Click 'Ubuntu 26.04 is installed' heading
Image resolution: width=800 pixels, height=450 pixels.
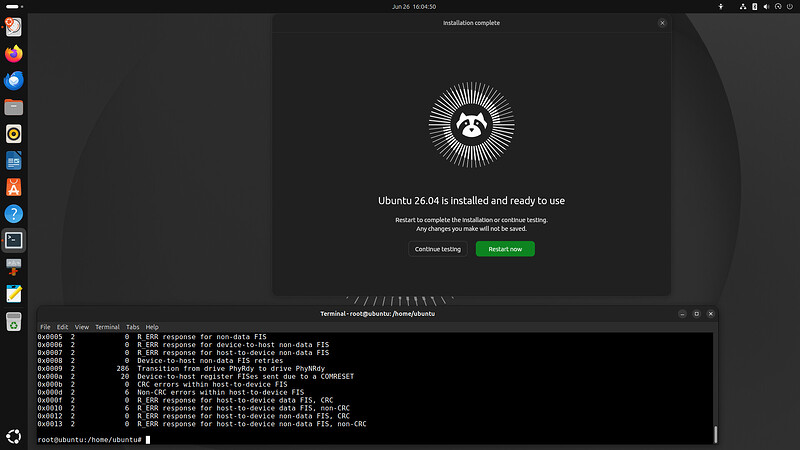471,201
